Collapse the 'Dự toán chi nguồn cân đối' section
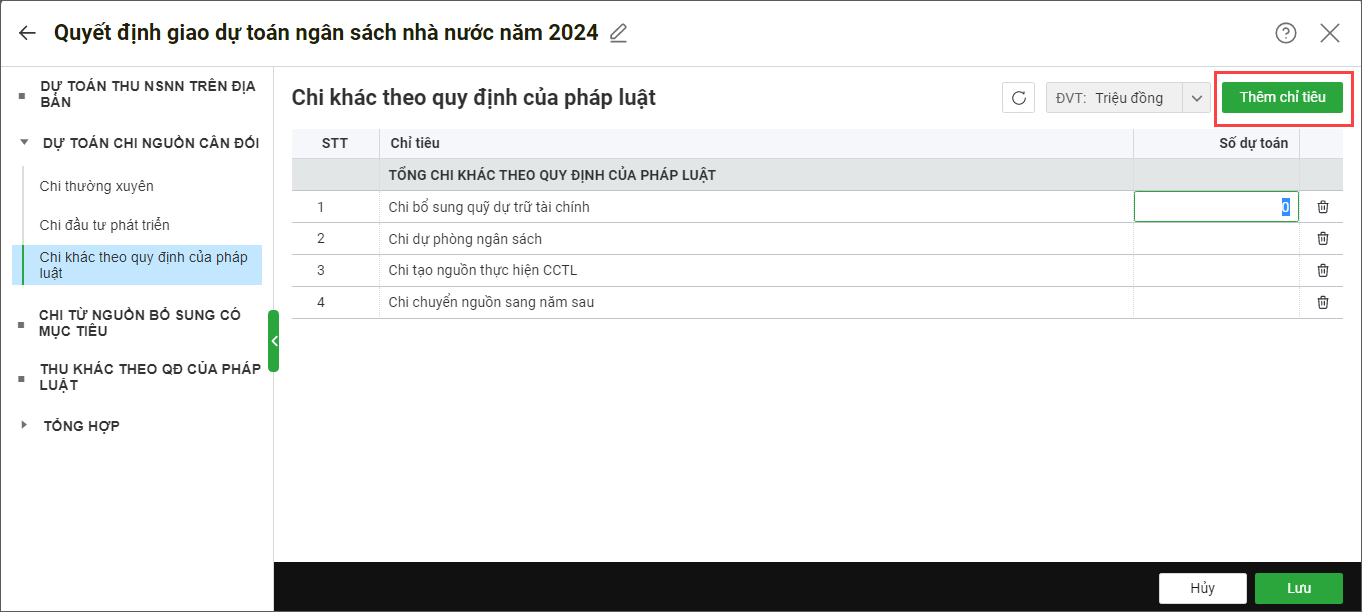This screenshot has height=612, width=1362. pyautogui.click(x=24, y=143)
